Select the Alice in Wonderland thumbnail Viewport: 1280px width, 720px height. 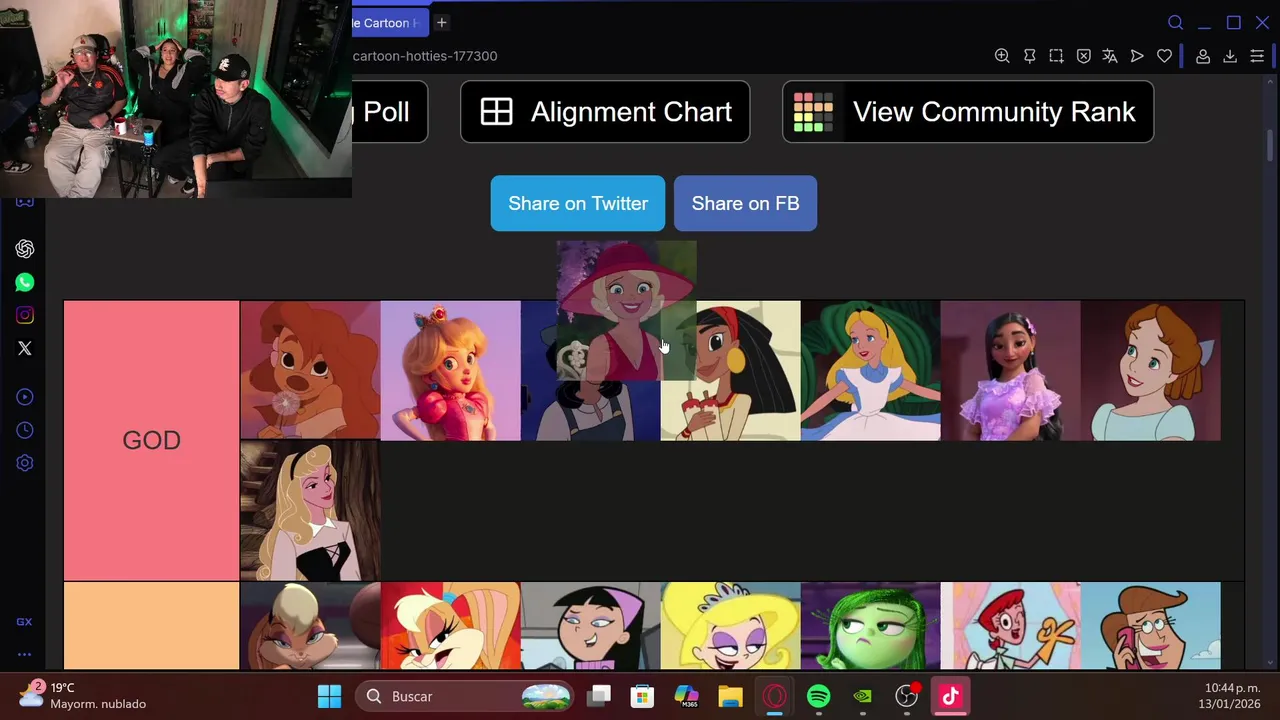(870, 371)
